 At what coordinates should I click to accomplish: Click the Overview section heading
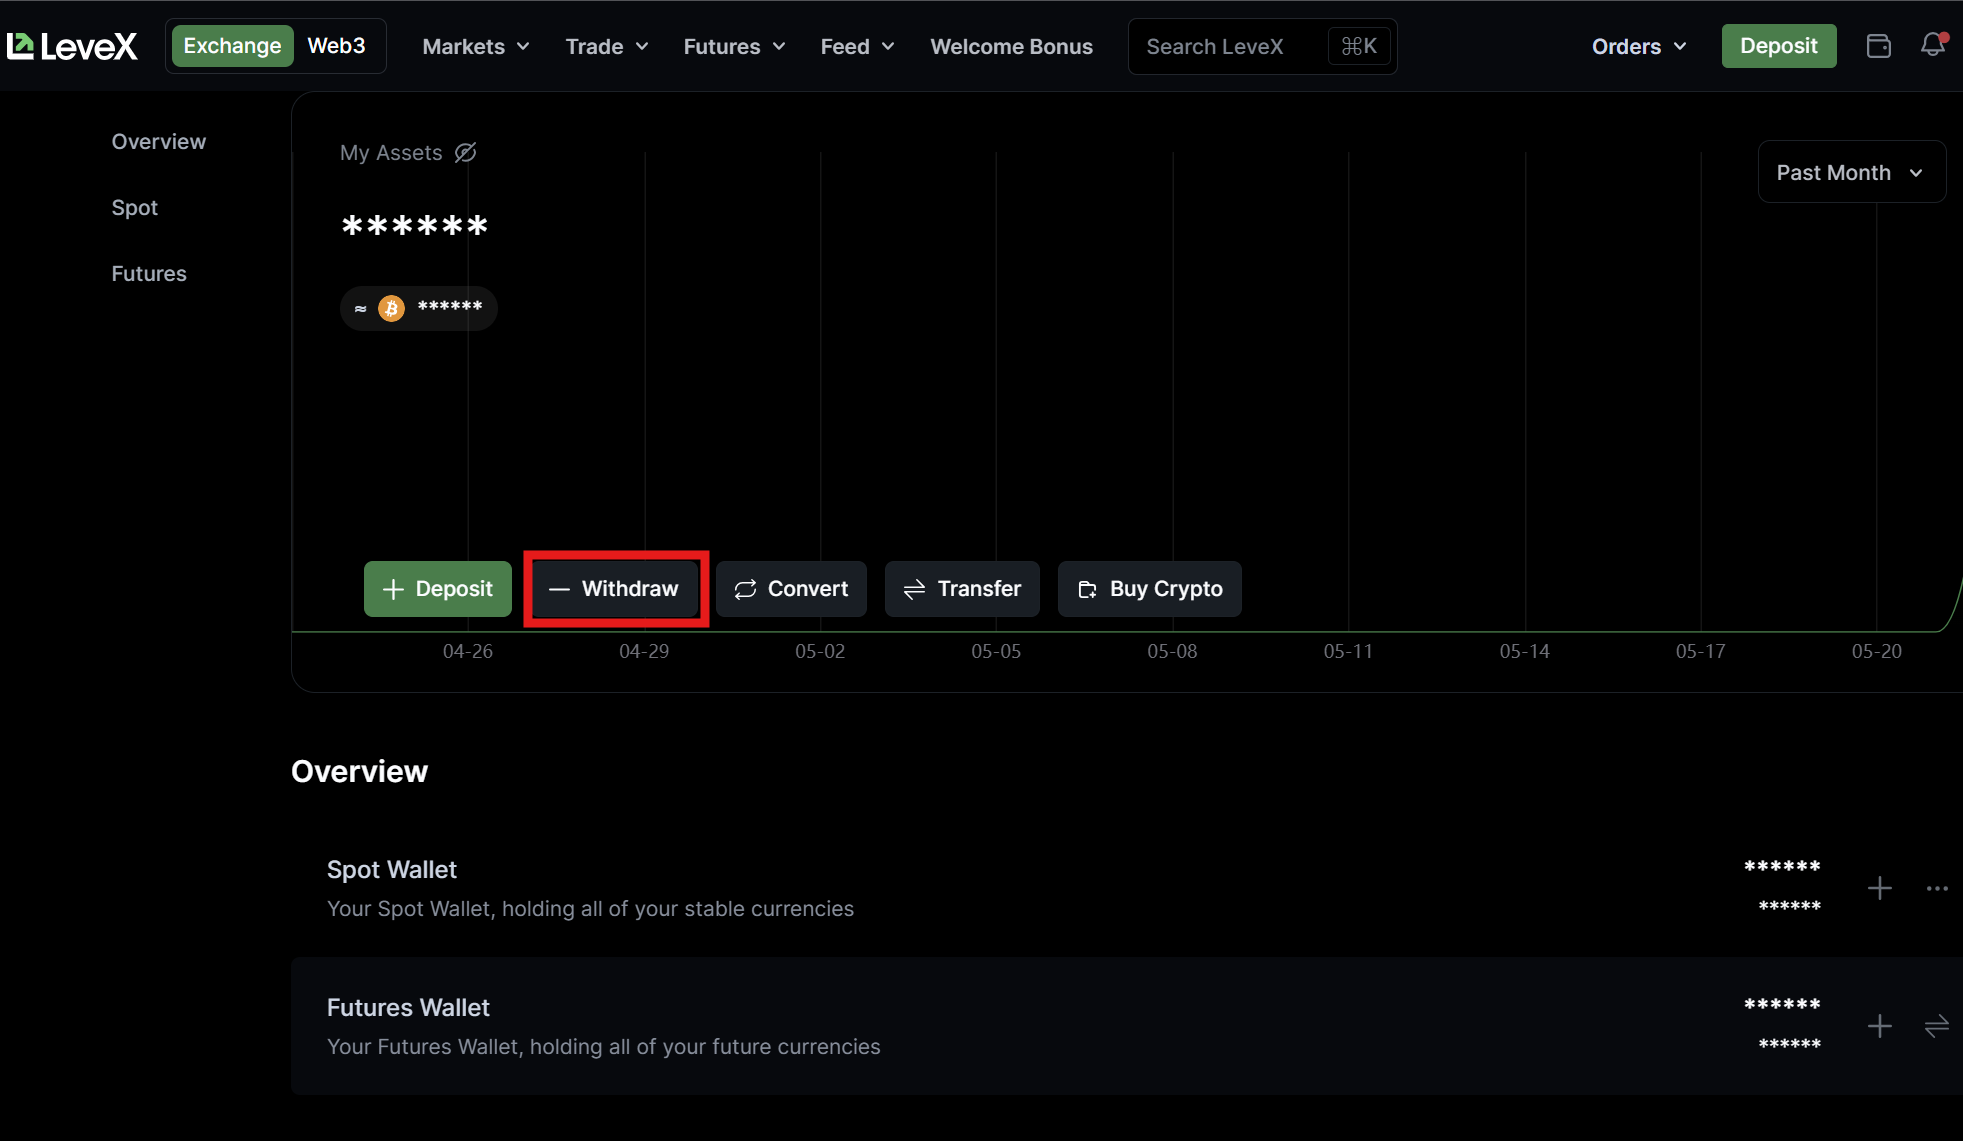click(x=359, y=772)
